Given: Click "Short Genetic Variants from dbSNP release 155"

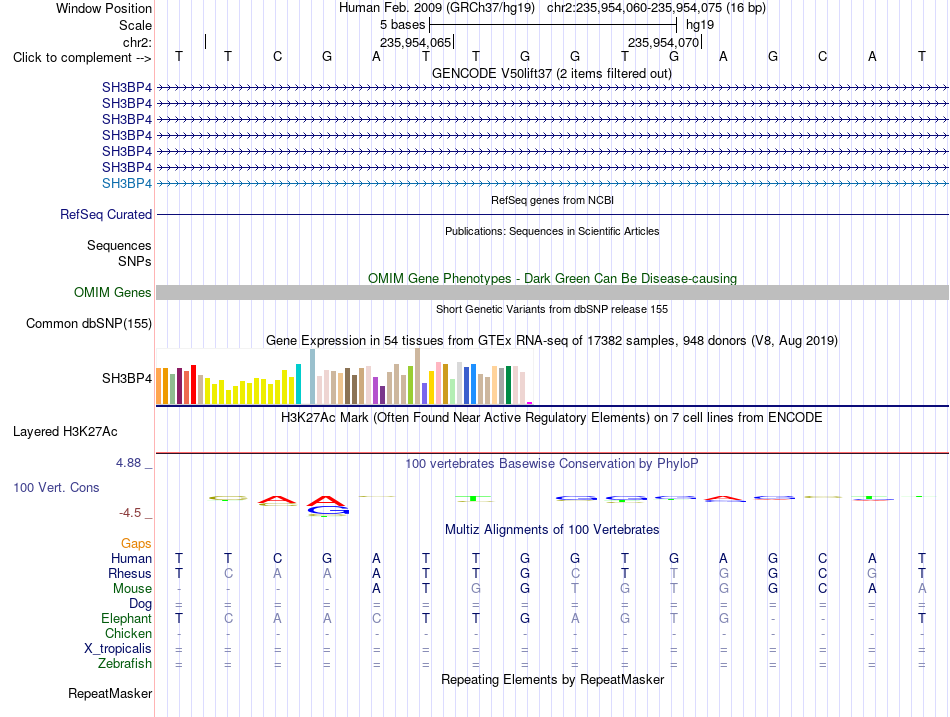Looking at the screenshot, I should click(552, 309).
